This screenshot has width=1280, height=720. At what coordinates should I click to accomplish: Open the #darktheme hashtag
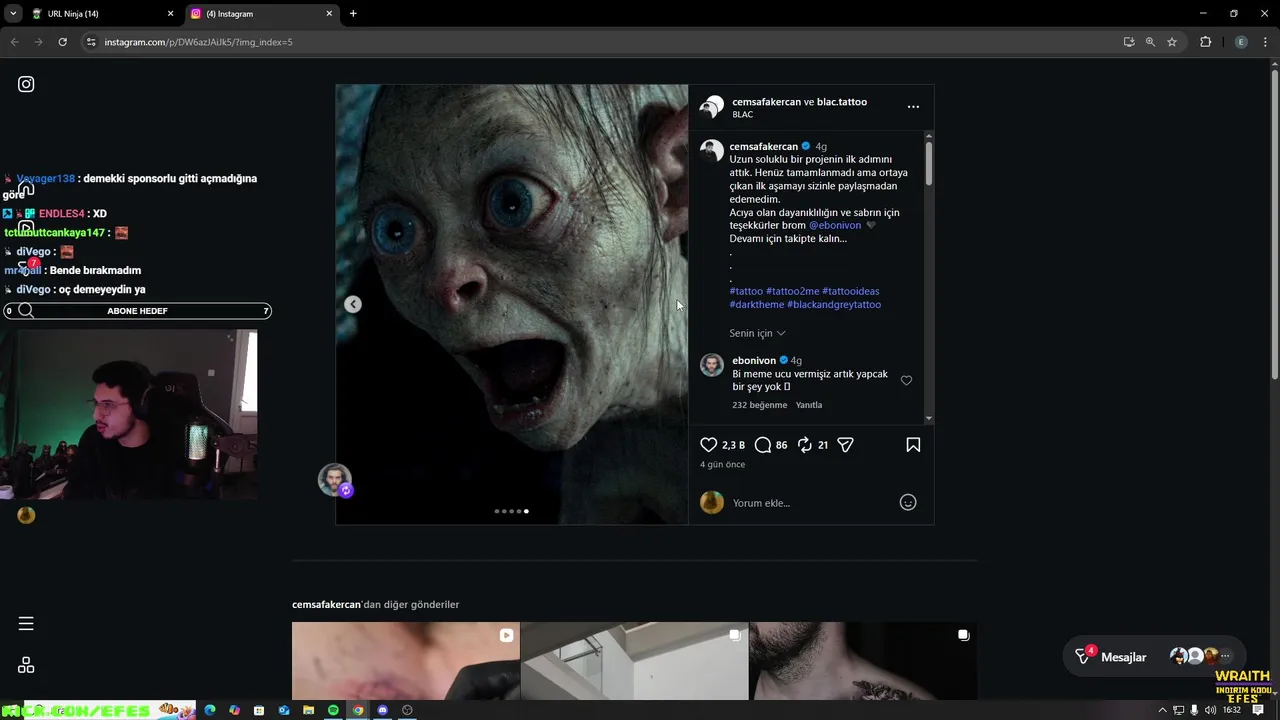coord(757,304)
